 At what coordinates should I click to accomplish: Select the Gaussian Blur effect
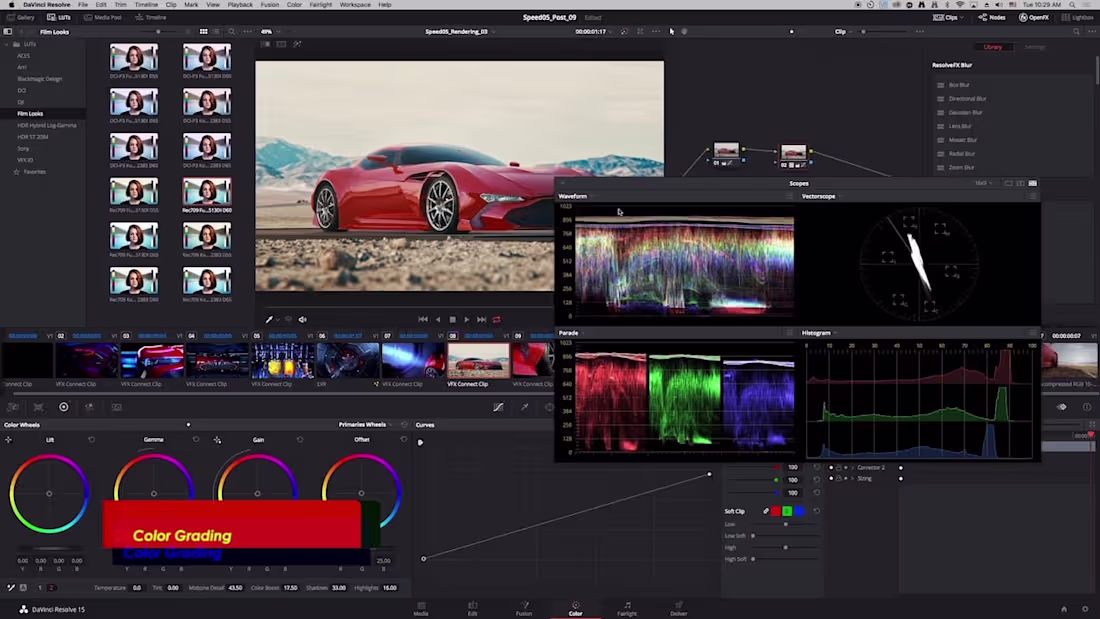[x=966, y=112]
